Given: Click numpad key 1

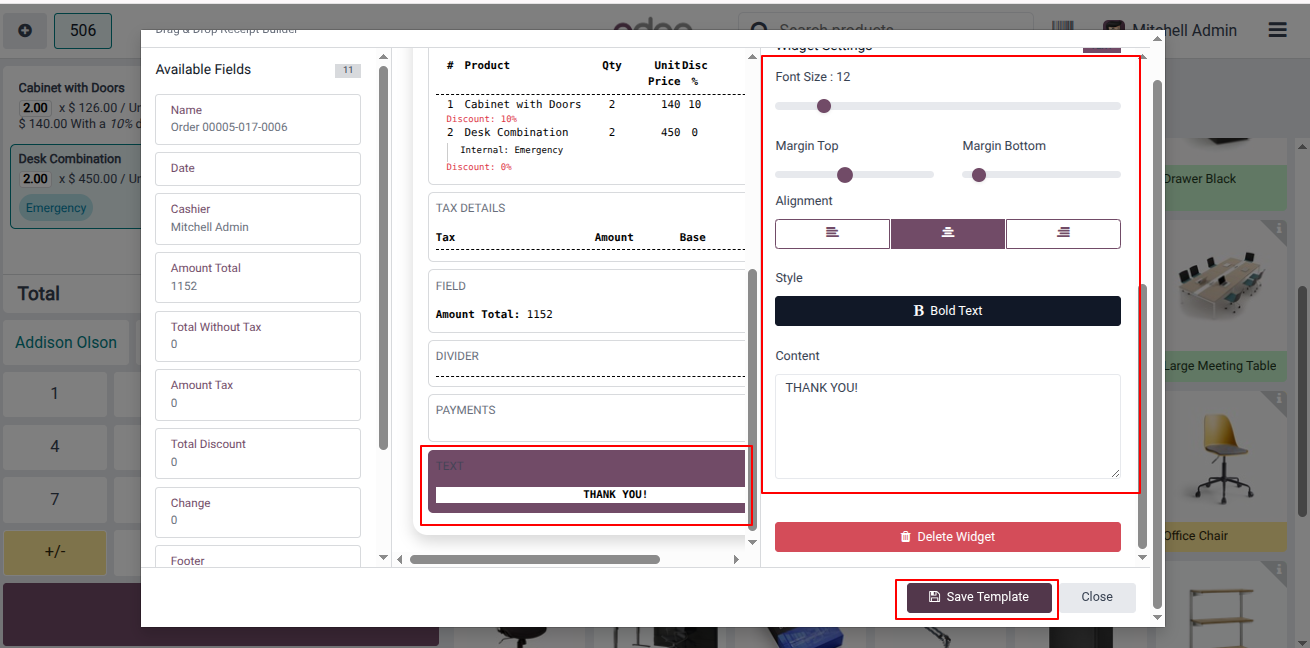Looking at the screenshot, I should click(55, 394).
